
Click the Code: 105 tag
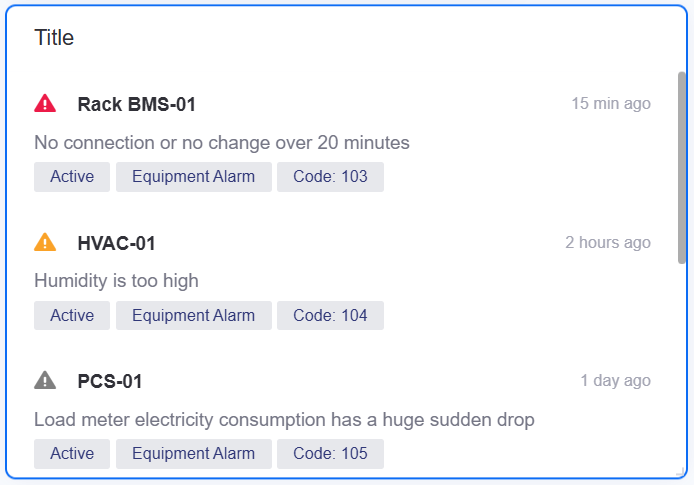point(330,454)
